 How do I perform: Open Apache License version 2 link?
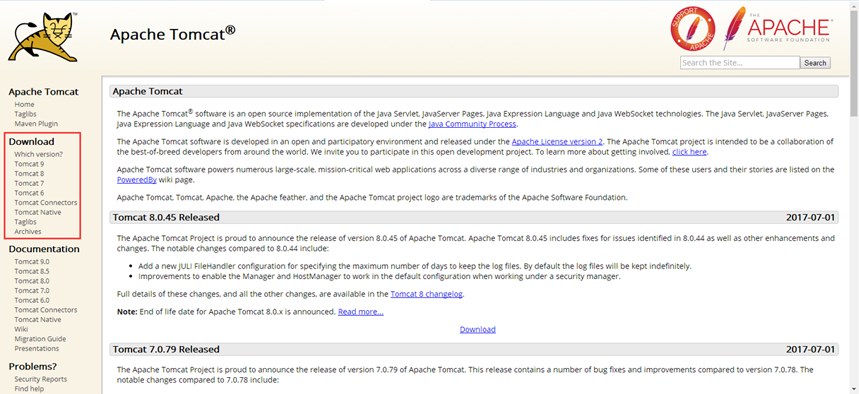point(557,141)
